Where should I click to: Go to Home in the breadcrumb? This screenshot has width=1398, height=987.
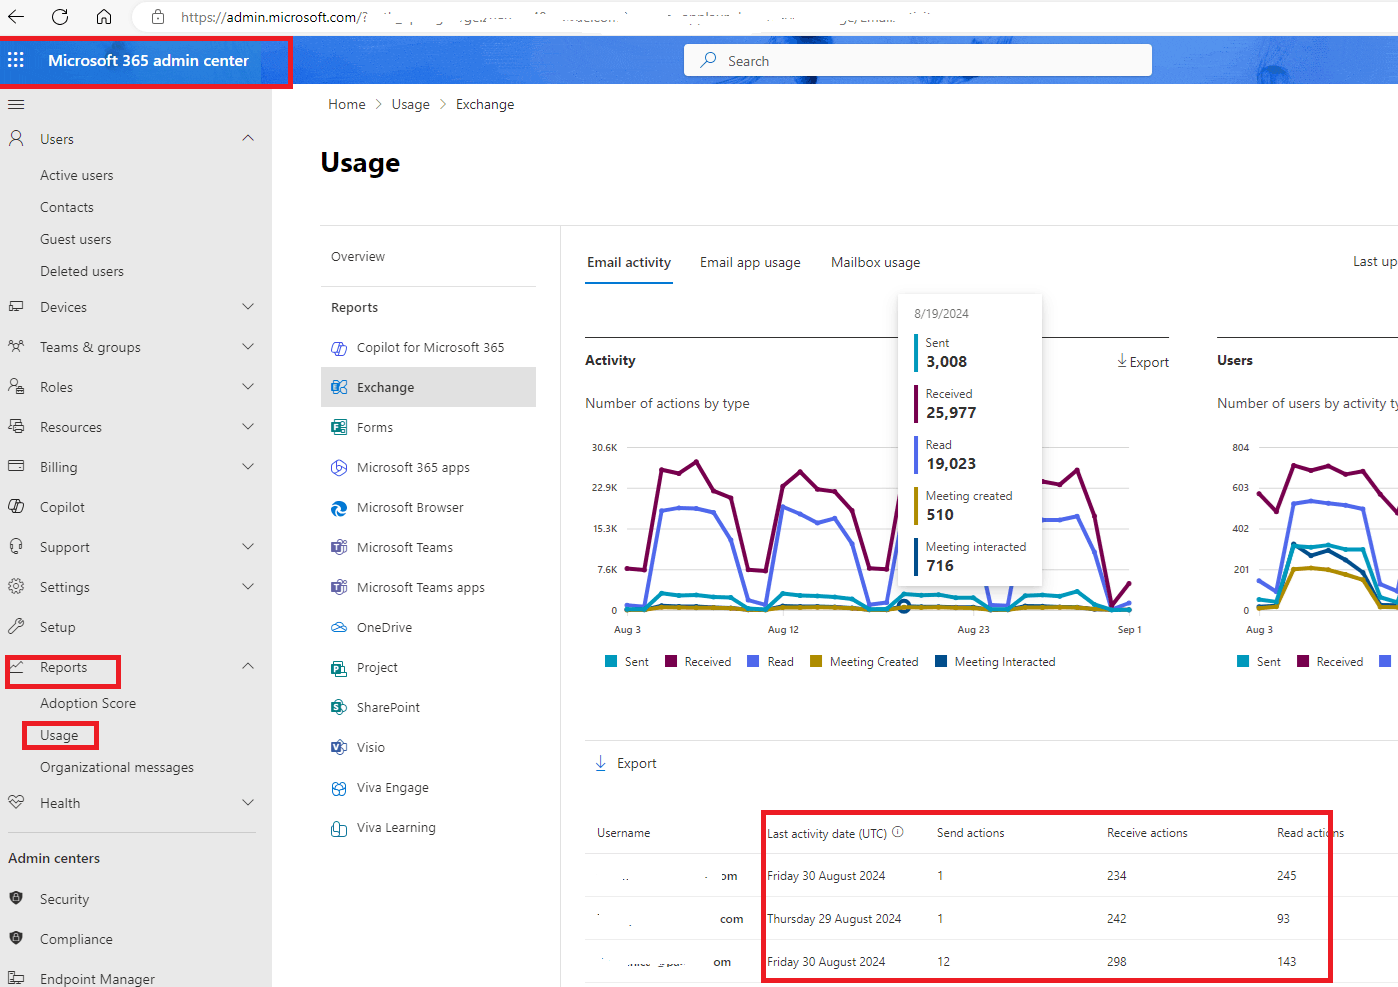pos(347,104)
